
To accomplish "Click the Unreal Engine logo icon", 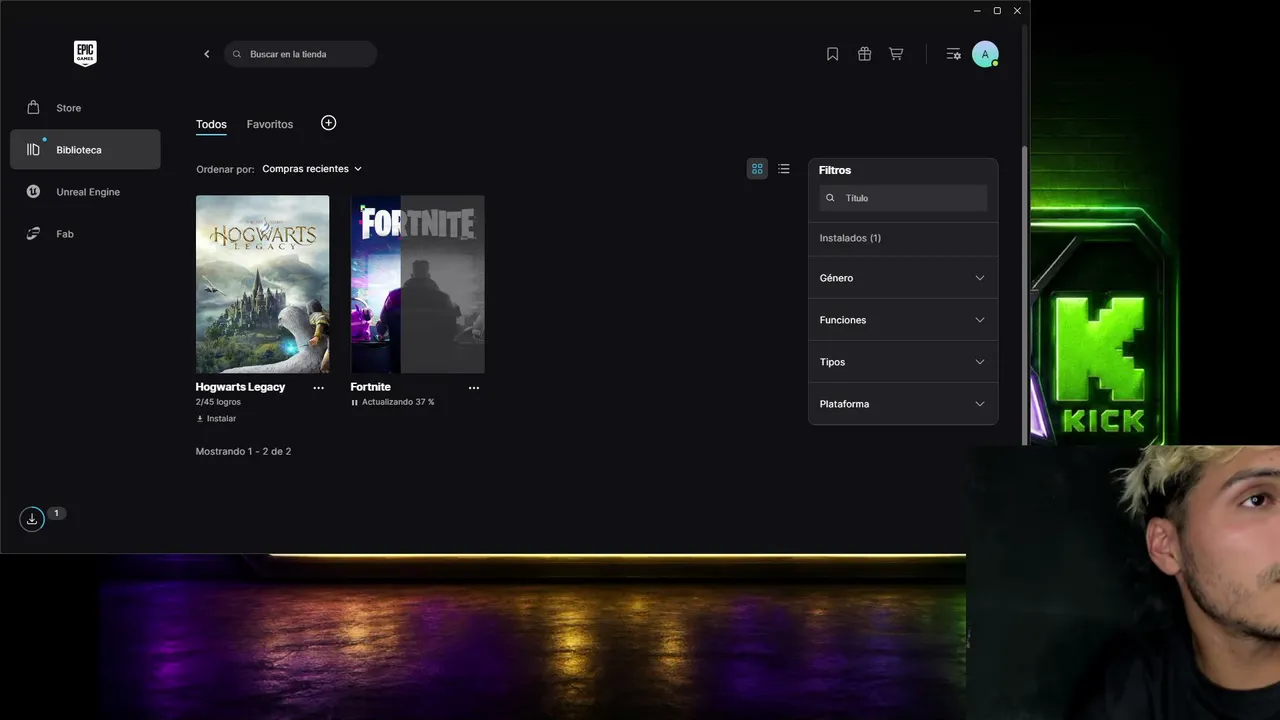I will point(33,191).
